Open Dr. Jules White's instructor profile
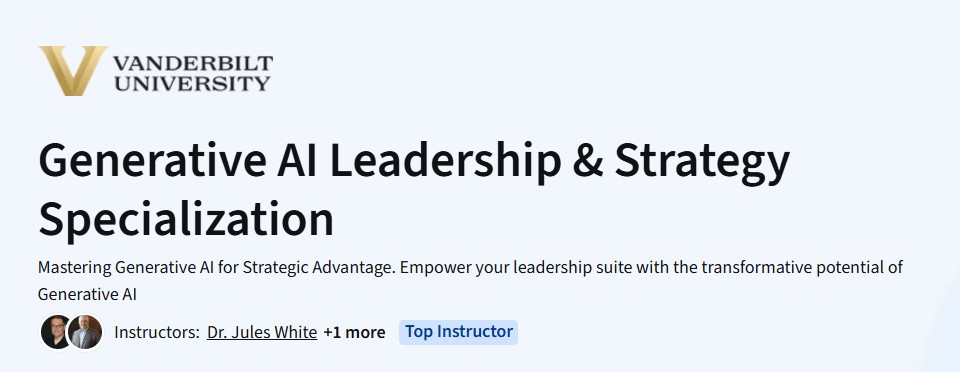The height and width of the screenshot is (372, 960). [x=262, y=332]
